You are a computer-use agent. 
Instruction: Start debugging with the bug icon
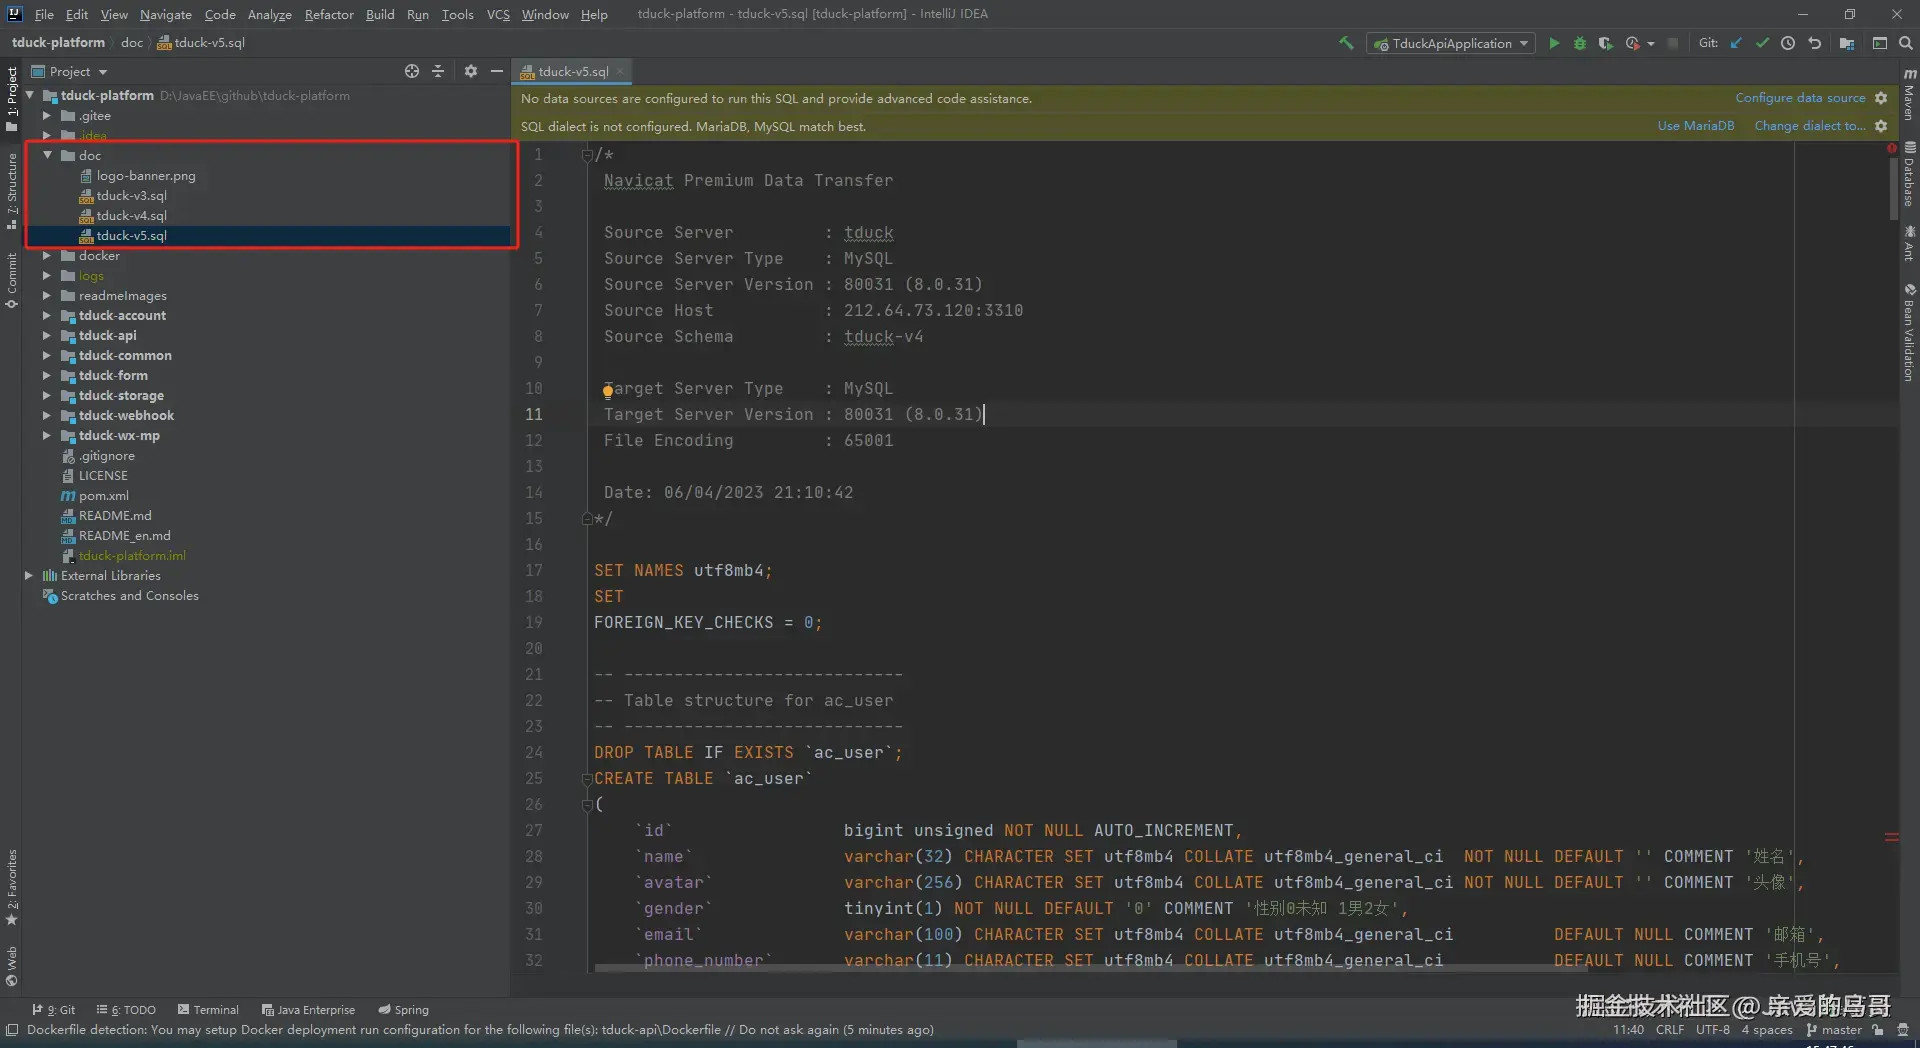point(1580,43)
